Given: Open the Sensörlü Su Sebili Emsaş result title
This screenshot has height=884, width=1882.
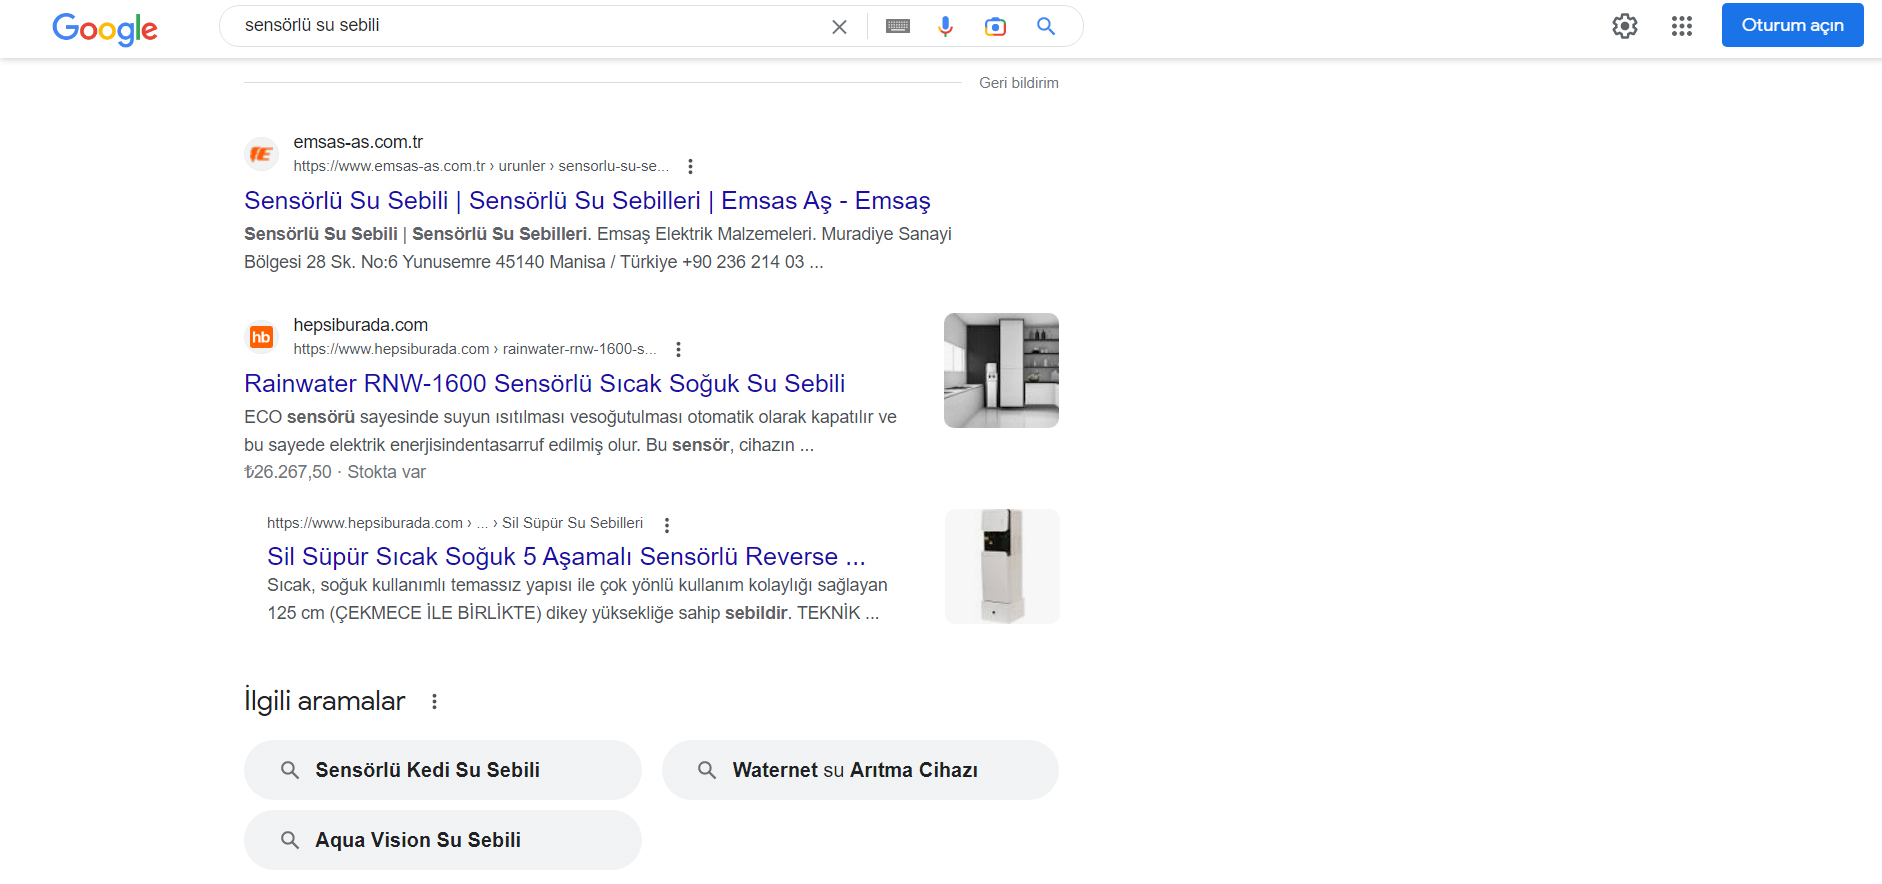Looking at the screenshot, I should (x=587, y=201).
